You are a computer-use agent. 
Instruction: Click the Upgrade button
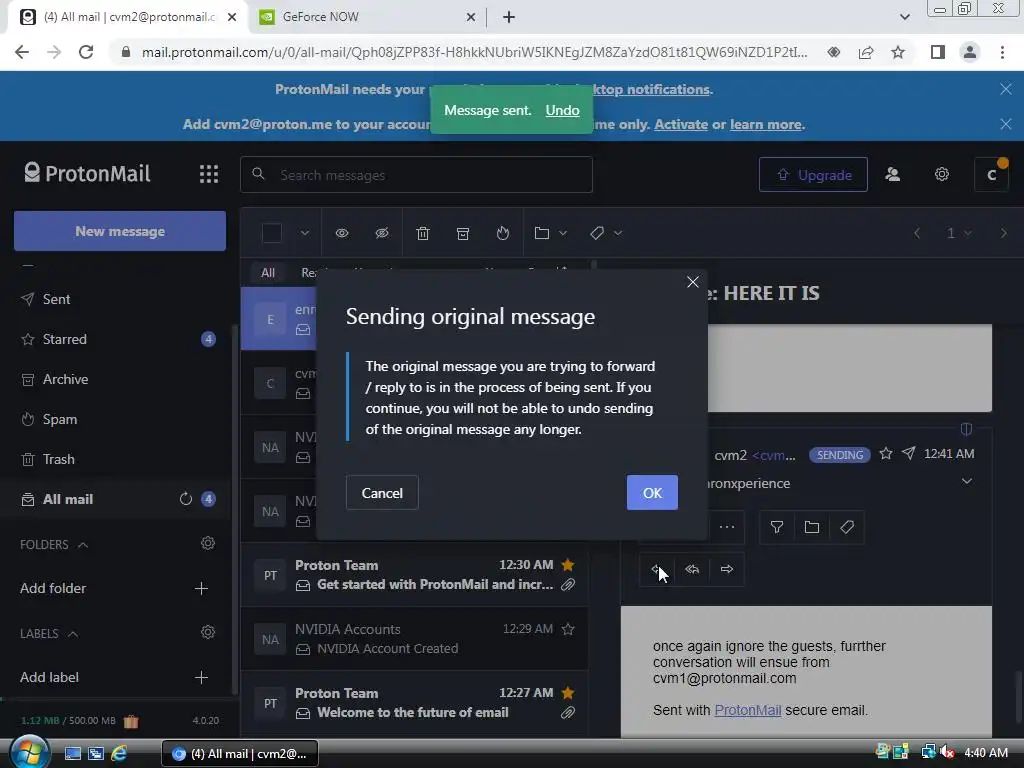(813, 174)
